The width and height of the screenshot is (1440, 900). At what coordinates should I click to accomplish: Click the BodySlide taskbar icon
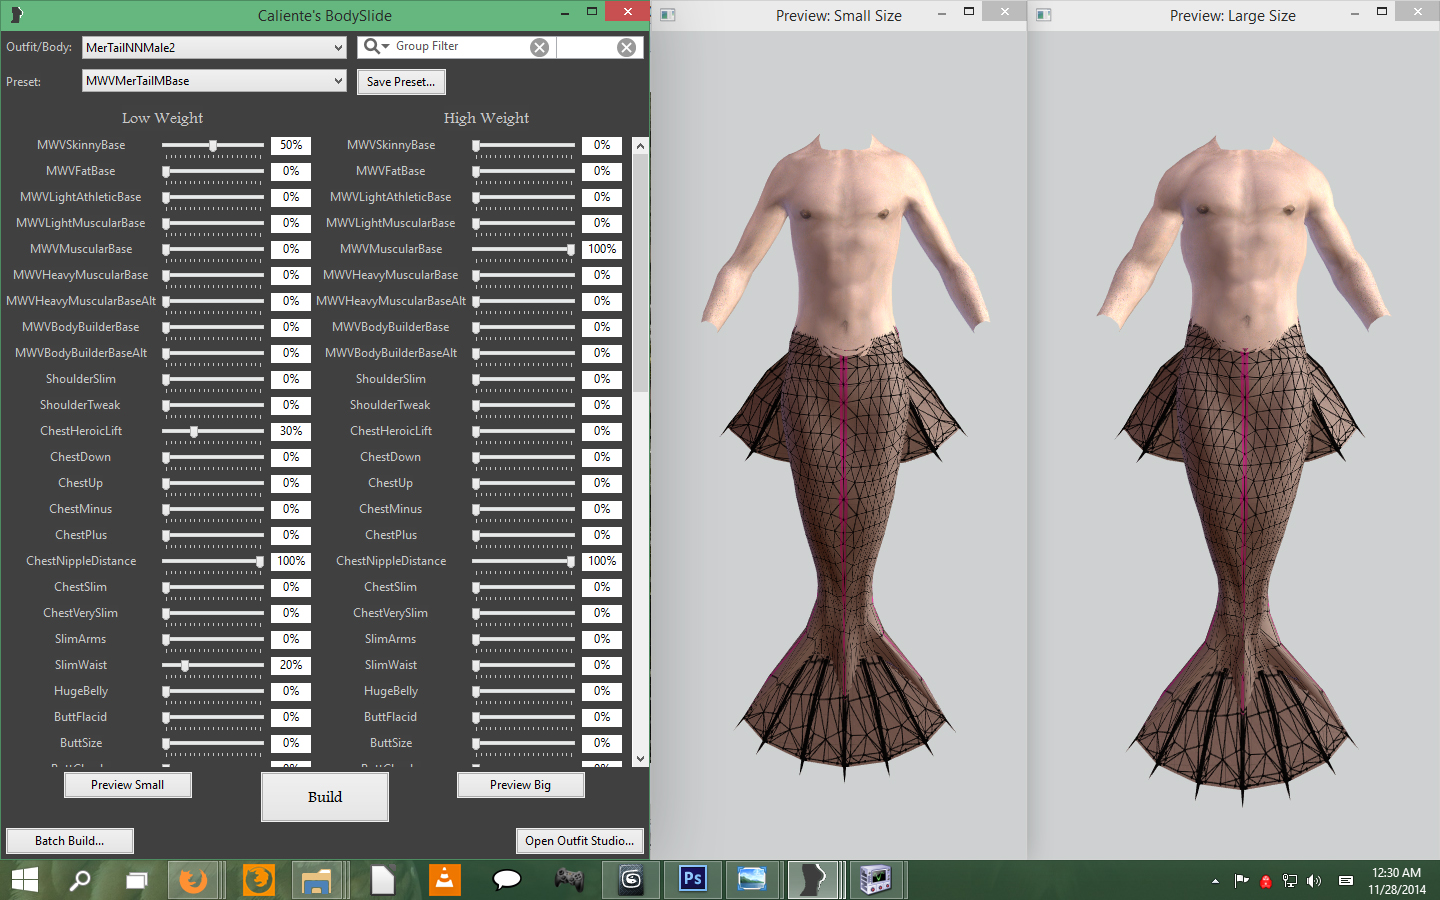[812, 880]
